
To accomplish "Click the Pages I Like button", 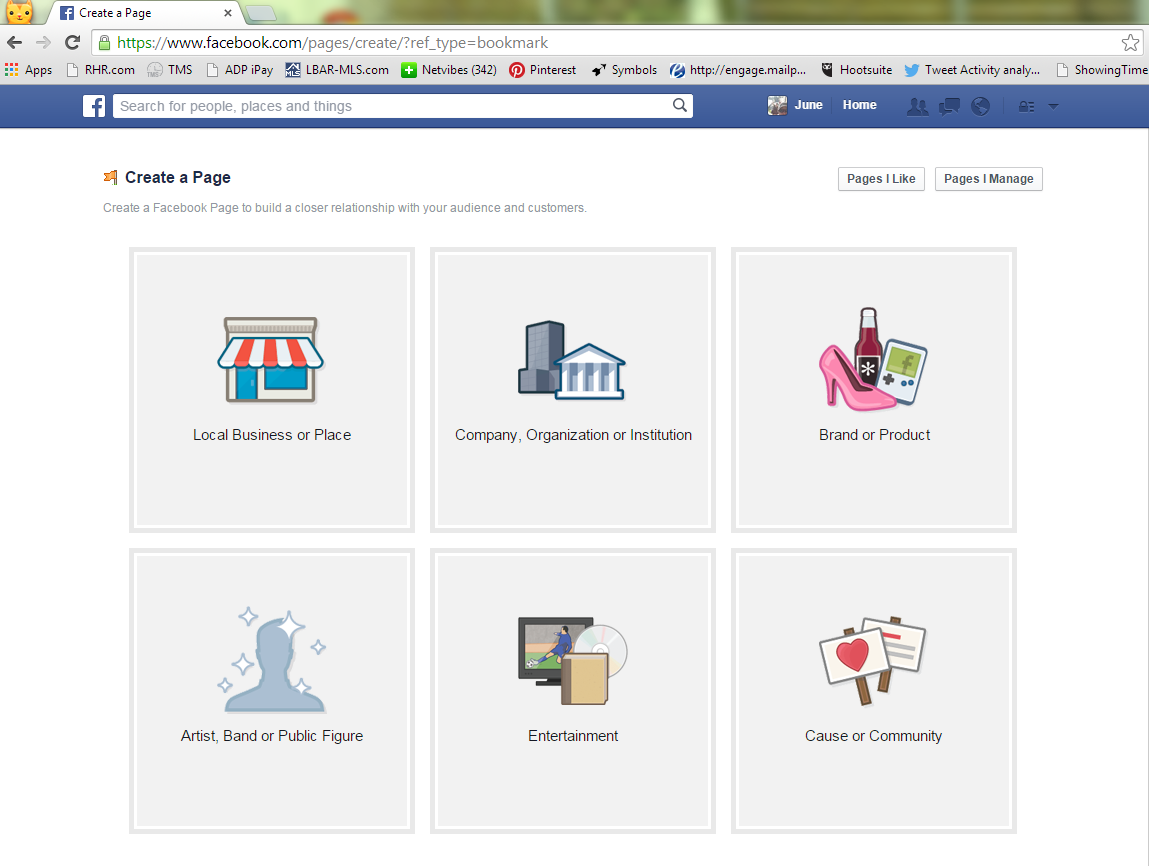I will pos(881,179).
